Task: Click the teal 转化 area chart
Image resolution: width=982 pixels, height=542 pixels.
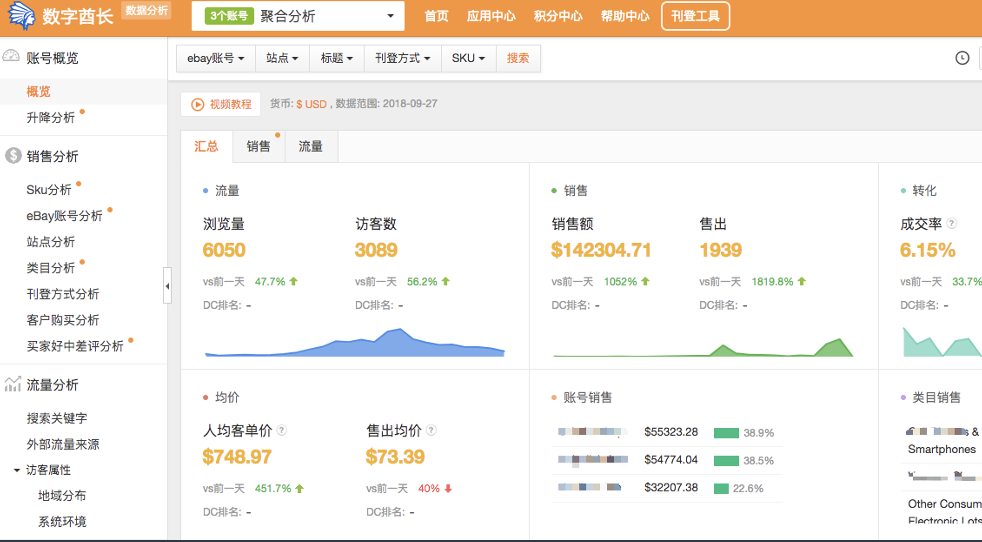Action: (941, 342)
